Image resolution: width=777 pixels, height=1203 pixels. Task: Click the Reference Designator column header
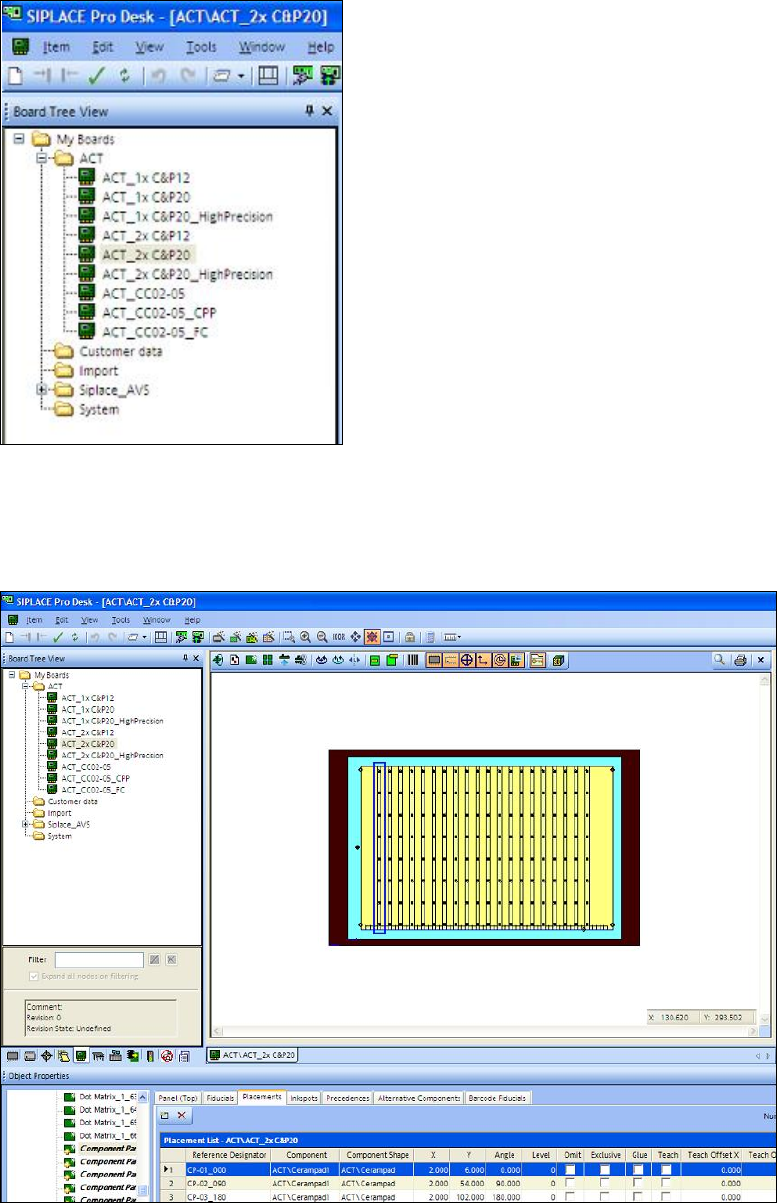(x=227, y=1154)
